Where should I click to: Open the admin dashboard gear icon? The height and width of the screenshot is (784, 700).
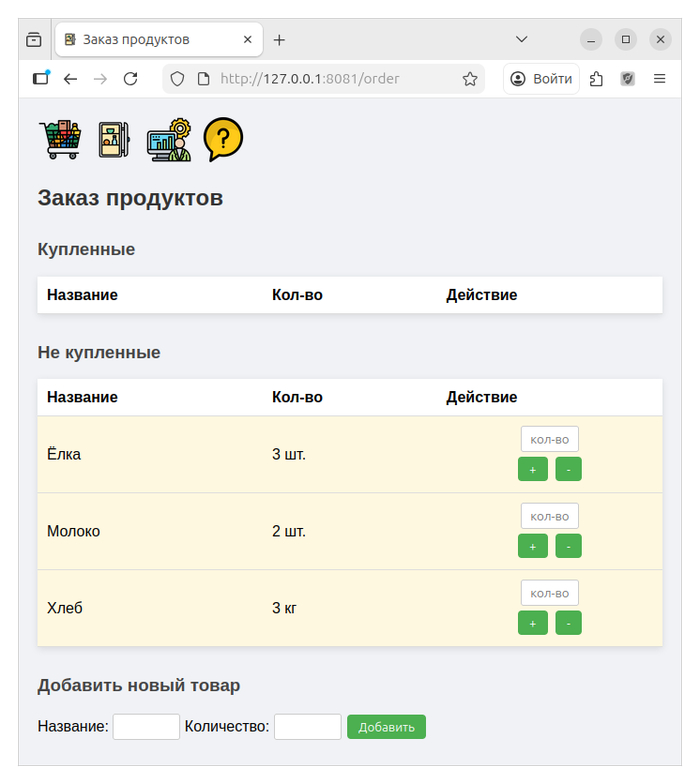(169, 140)
